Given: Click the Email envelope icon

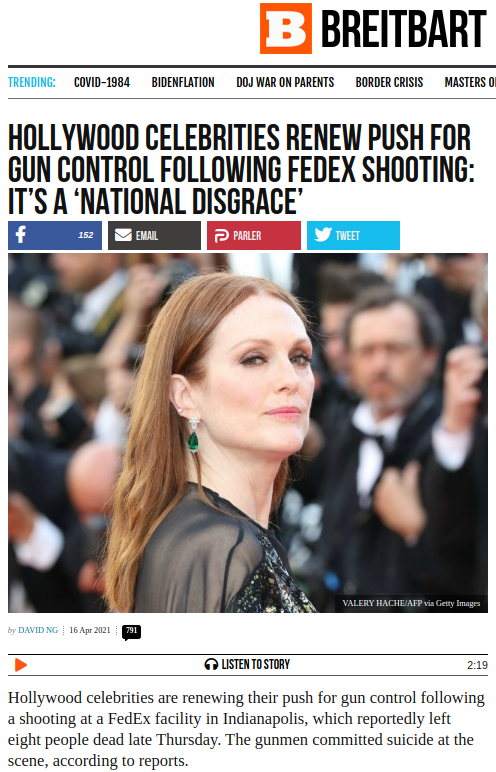Looking at the screenshot, I should click(x=123, y=235).
